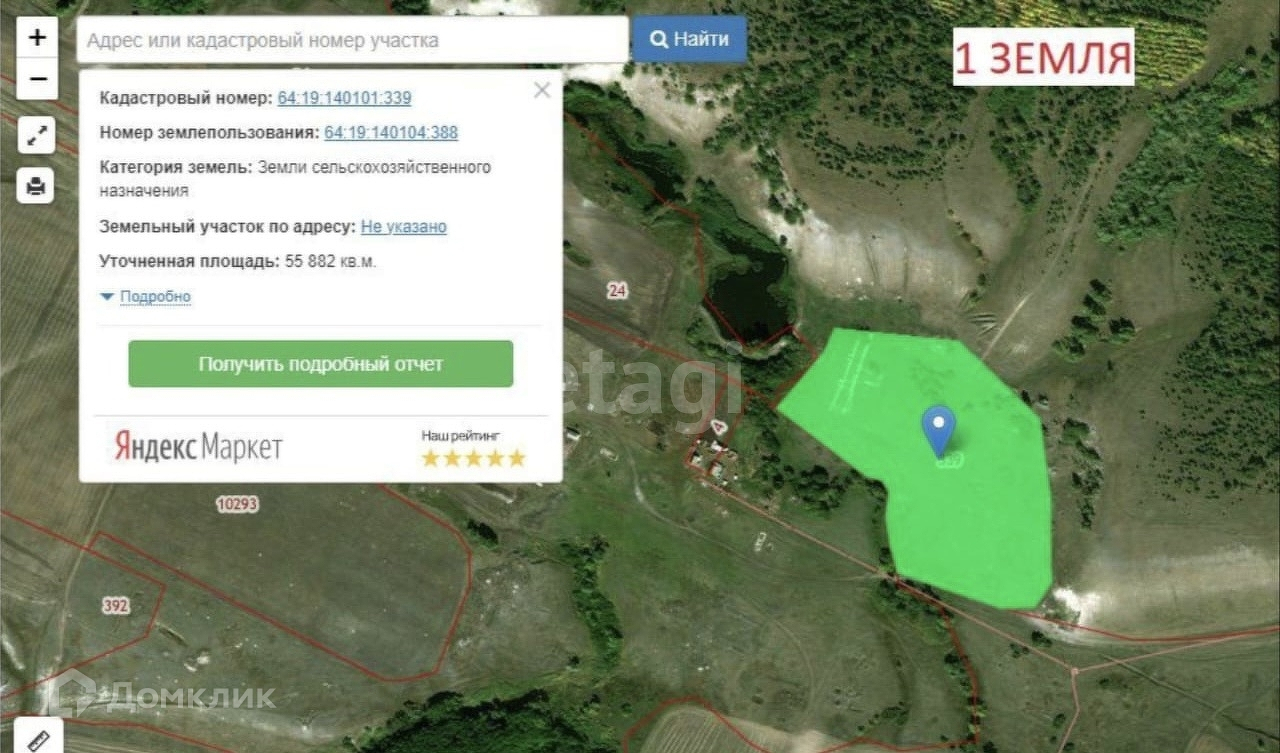Screen dimensions: 1280x753
Task: Zoom out with the minus button
Action: (x=37, y=79)
